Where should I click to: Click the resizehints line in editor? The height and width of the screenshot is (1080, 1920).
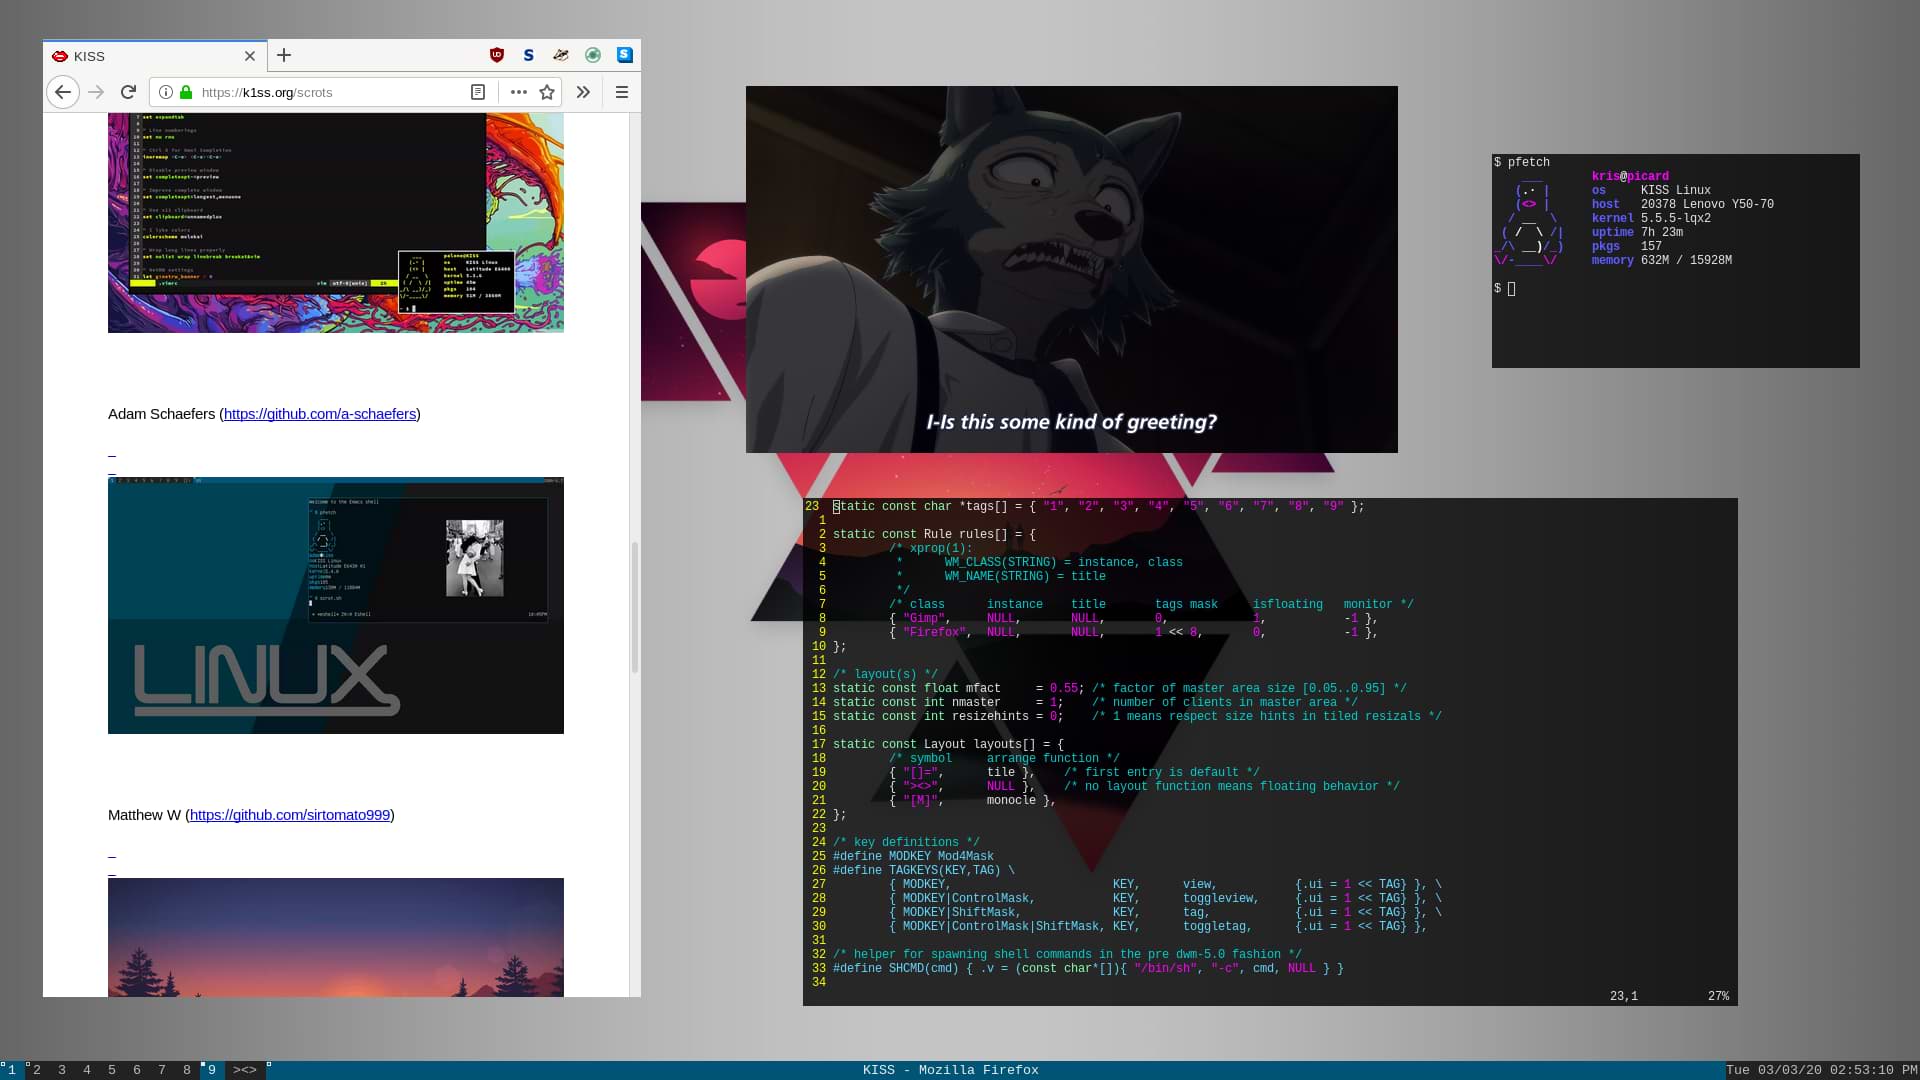1137,716
